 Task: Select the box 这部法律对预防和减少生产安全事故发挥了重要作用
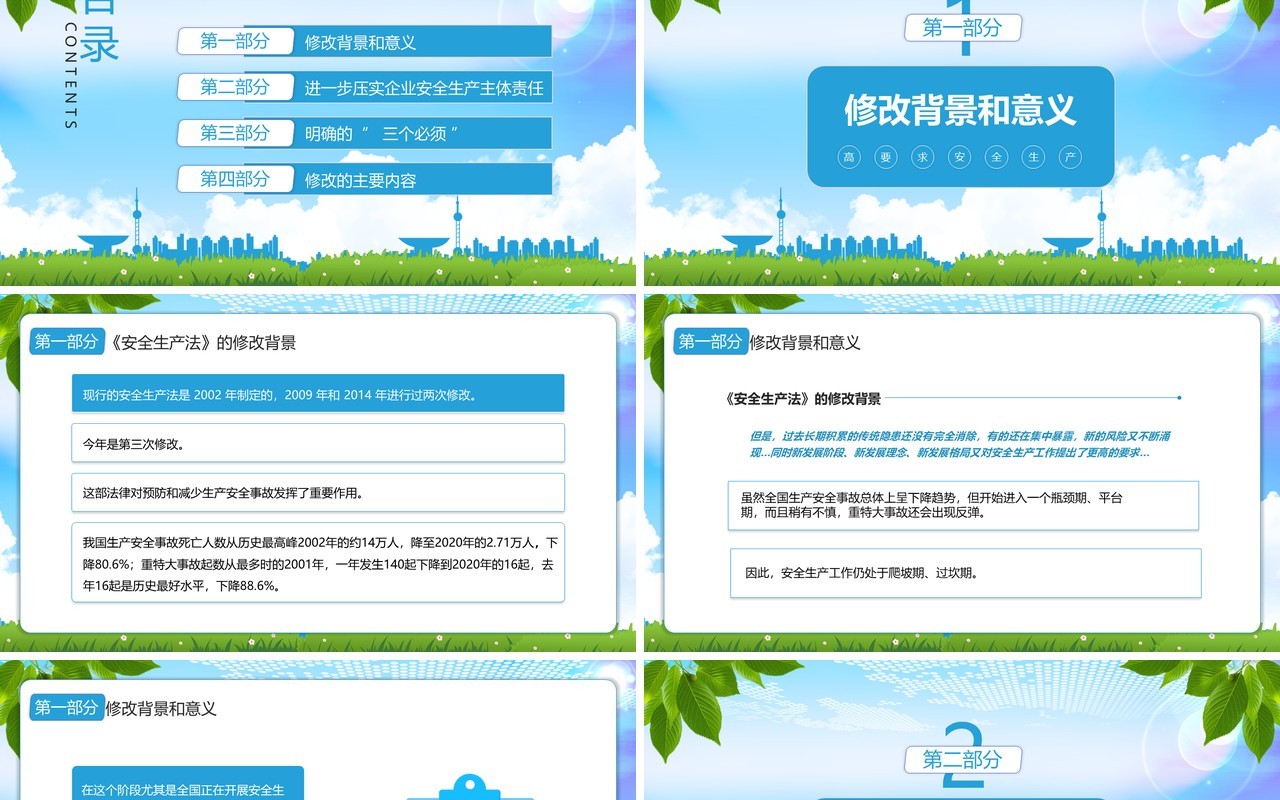[318, 492]
